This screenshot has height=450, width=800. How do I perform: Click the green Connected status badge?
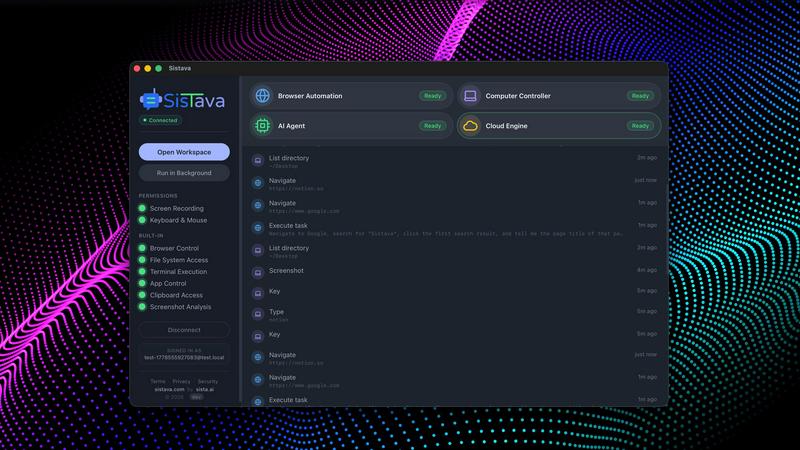160,120
